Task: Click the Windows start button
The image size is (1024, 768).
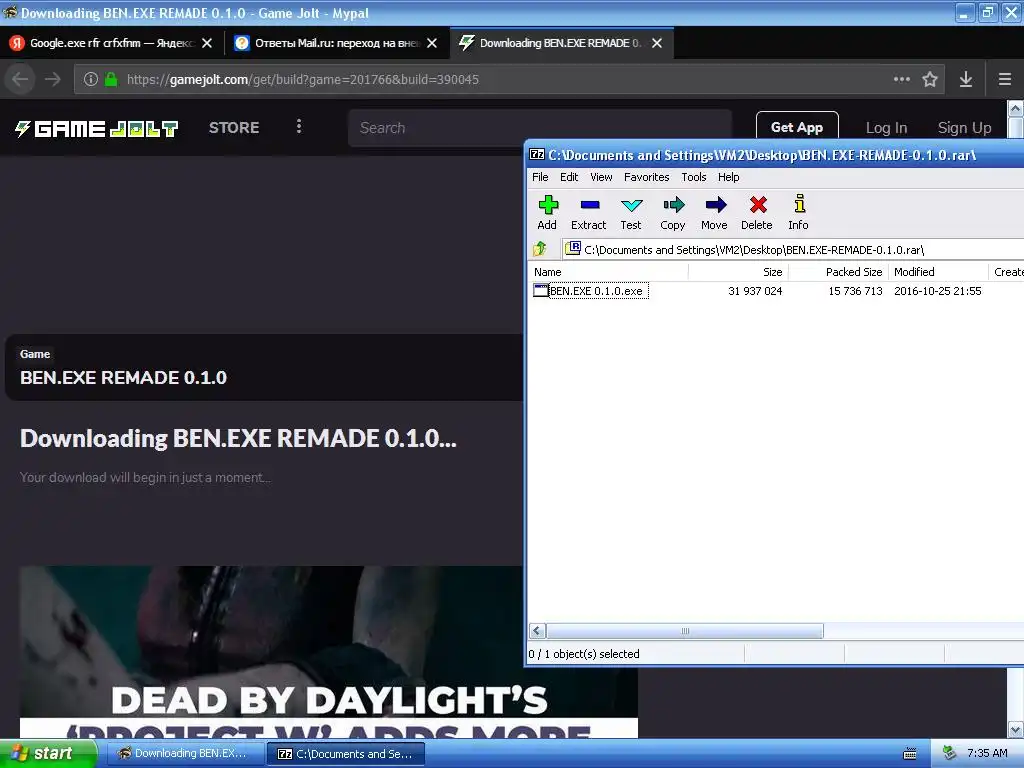Action: (48, 754)
